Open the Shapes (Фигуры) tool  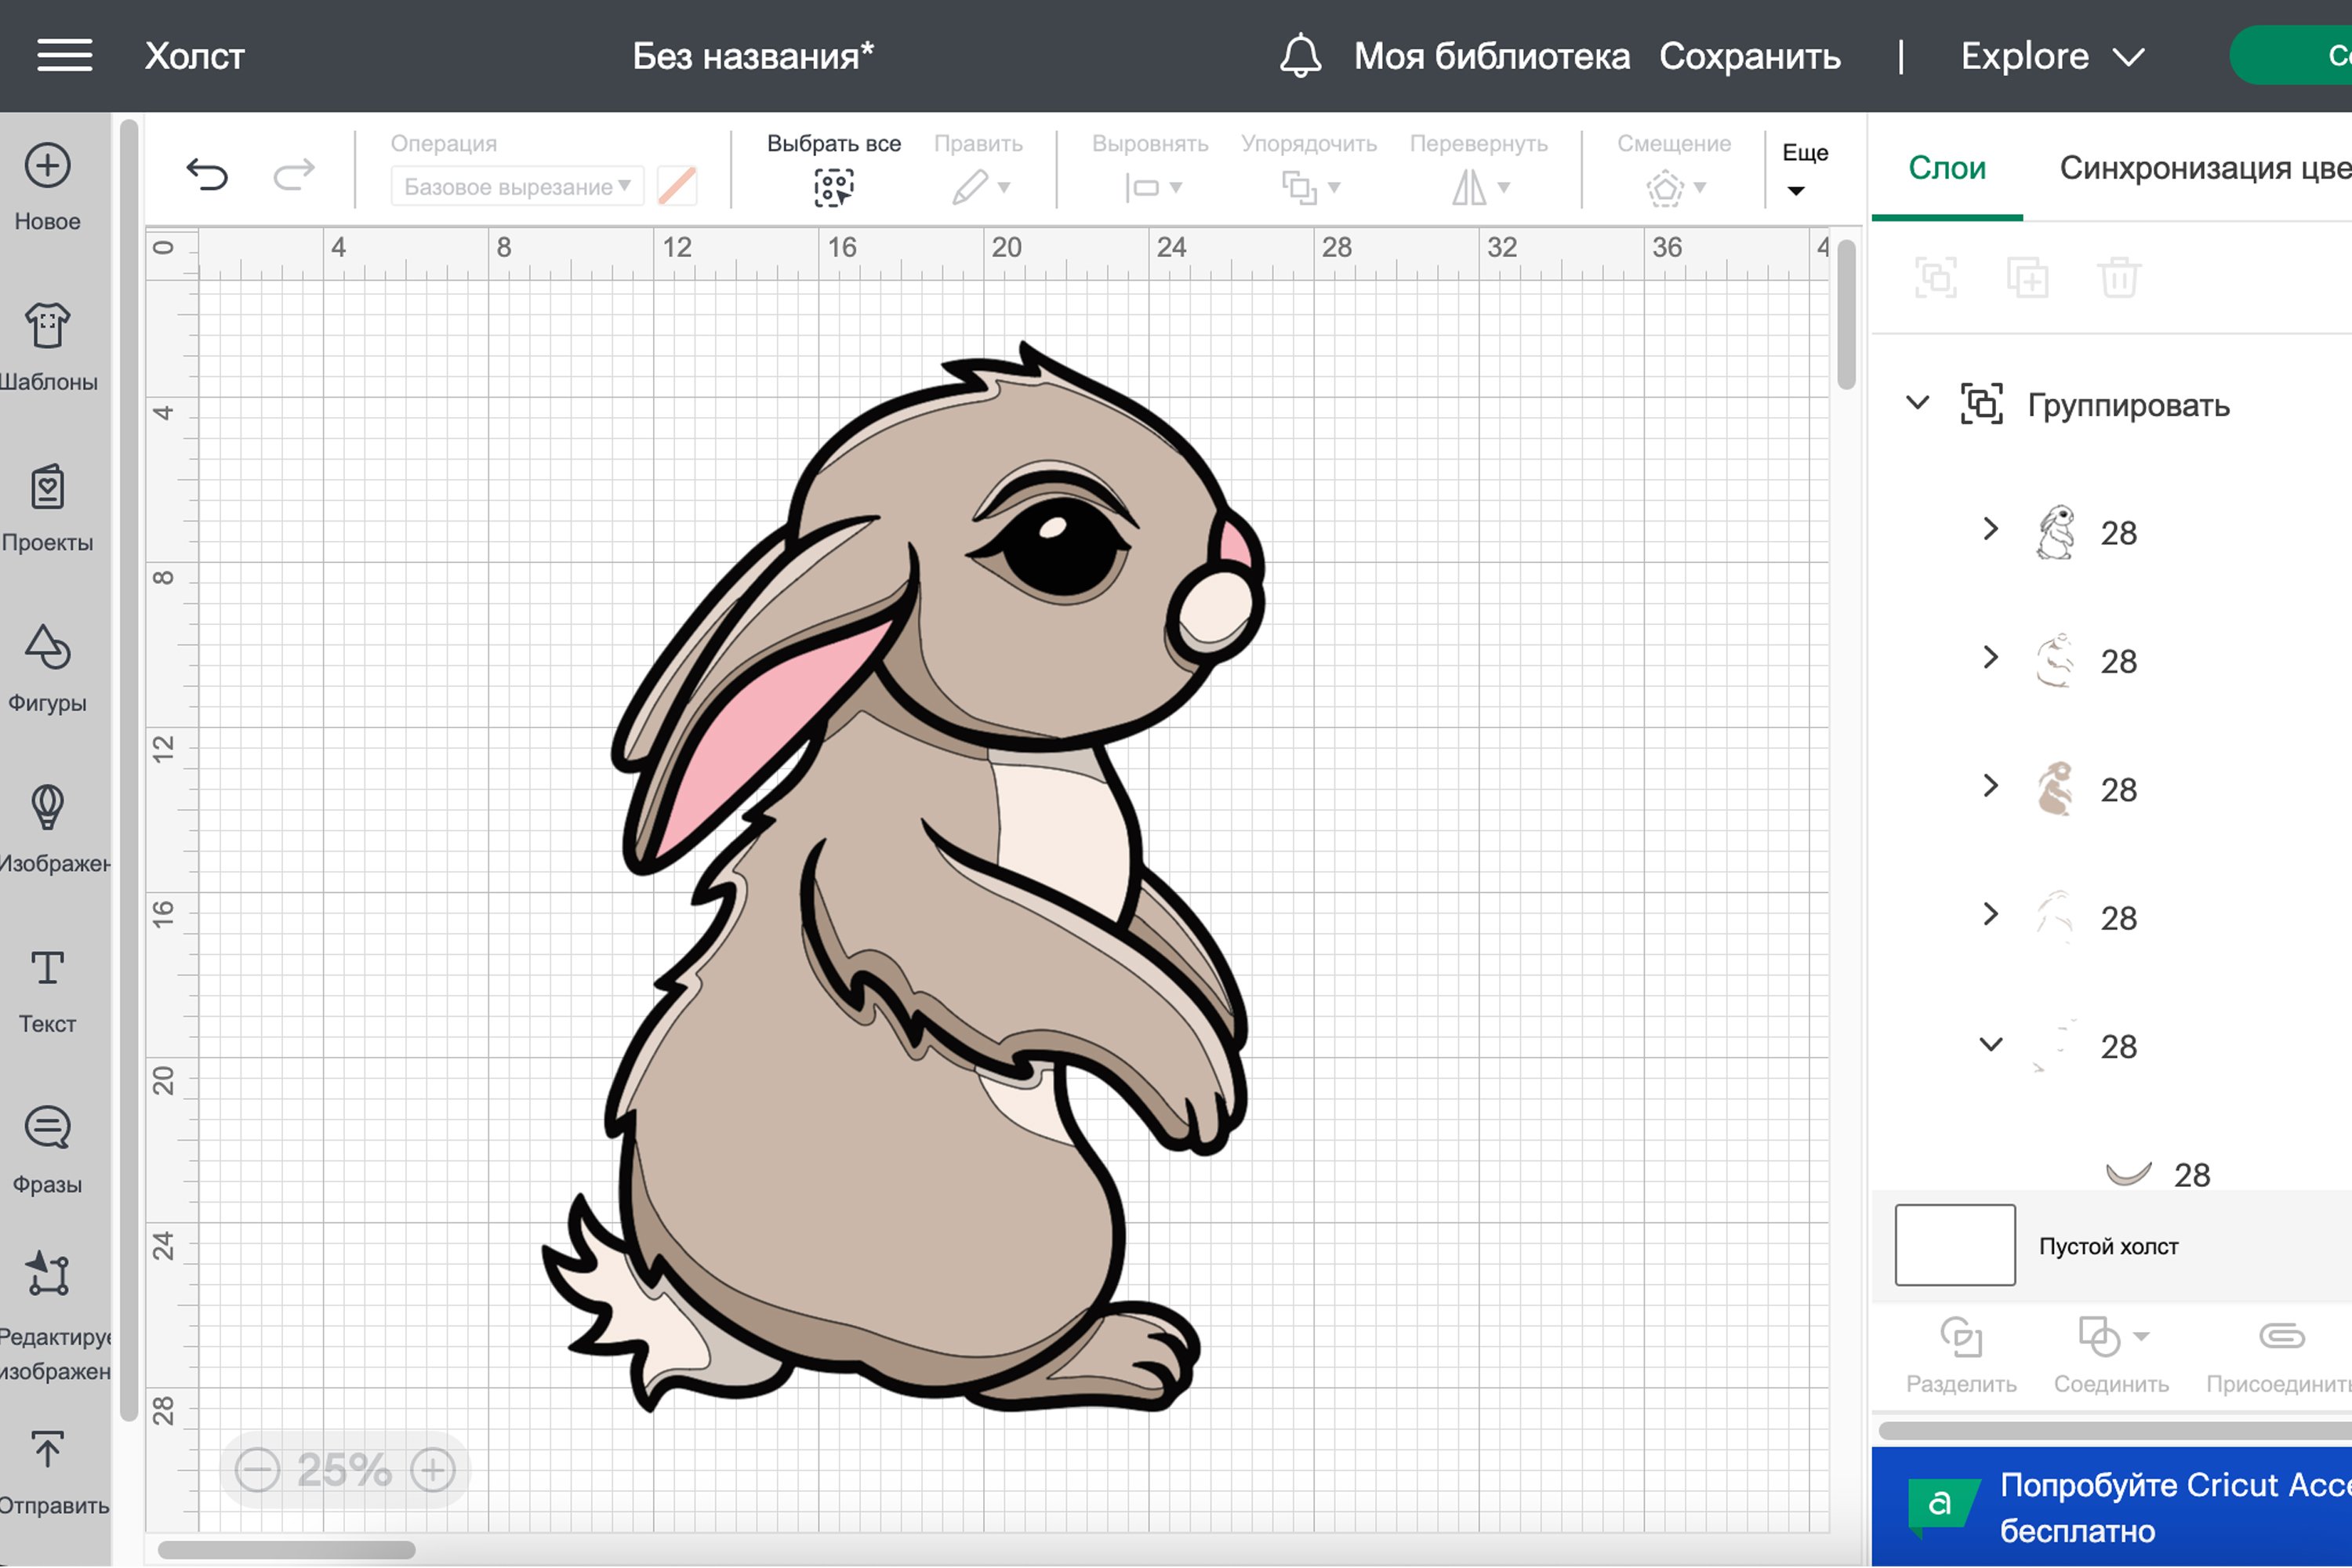(47, 648)
